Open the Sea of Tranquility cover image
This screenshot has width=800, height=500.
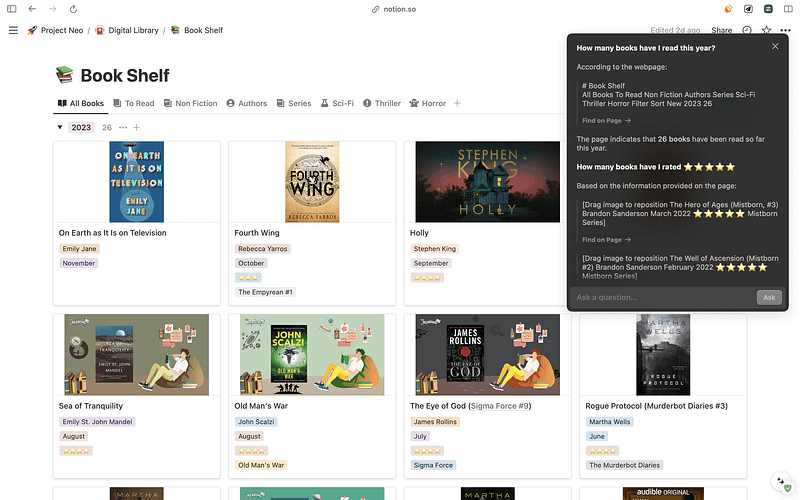pyautogui.click(x=137, y=355)
